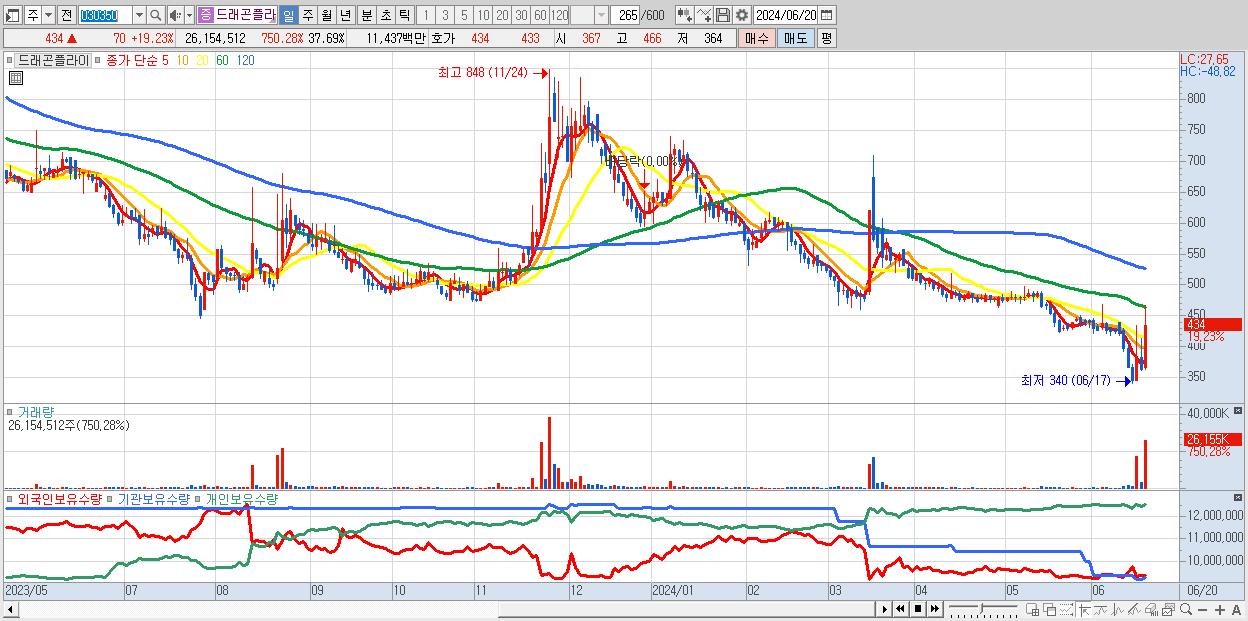Click the overlapping windows icon
1248x621 pixels.
[x=1049, y=609]
